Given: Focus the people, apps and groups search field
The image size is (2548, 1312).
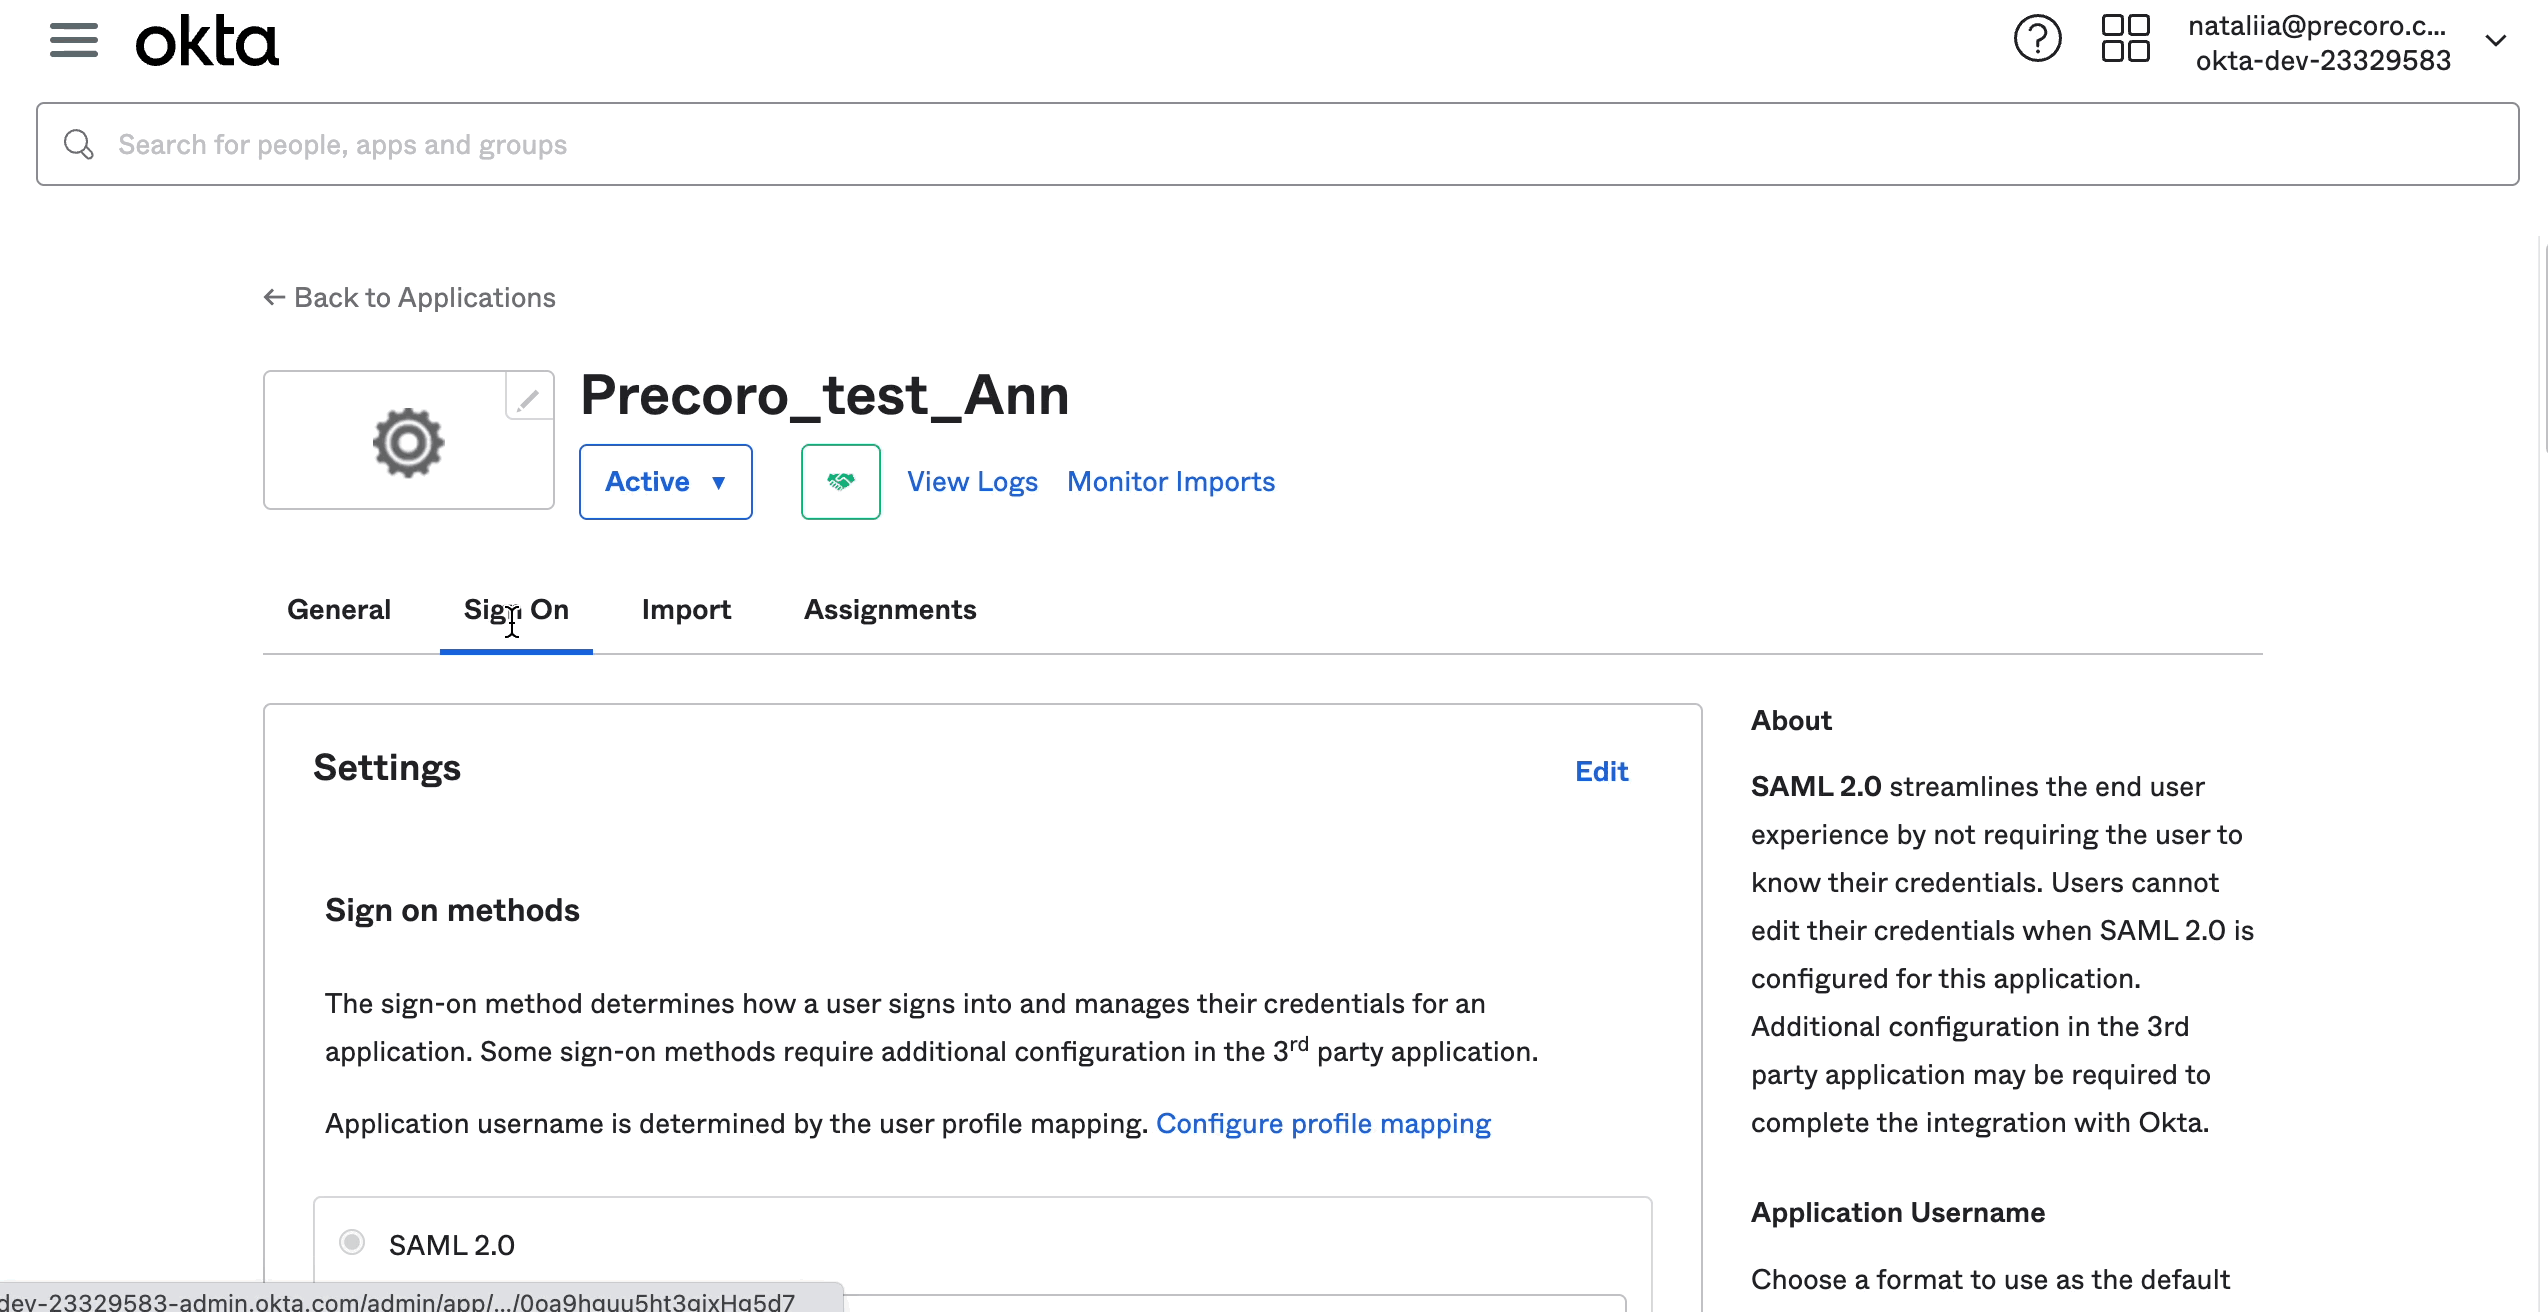Looking at the screenshot, I should click(x=1278, y=144).
